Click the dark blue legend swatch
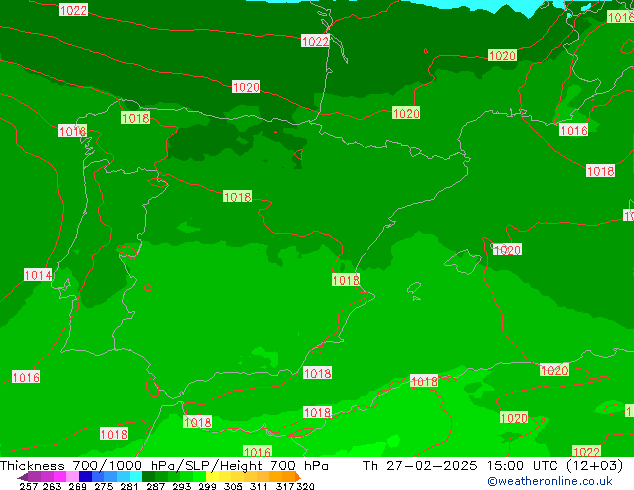 85,476
